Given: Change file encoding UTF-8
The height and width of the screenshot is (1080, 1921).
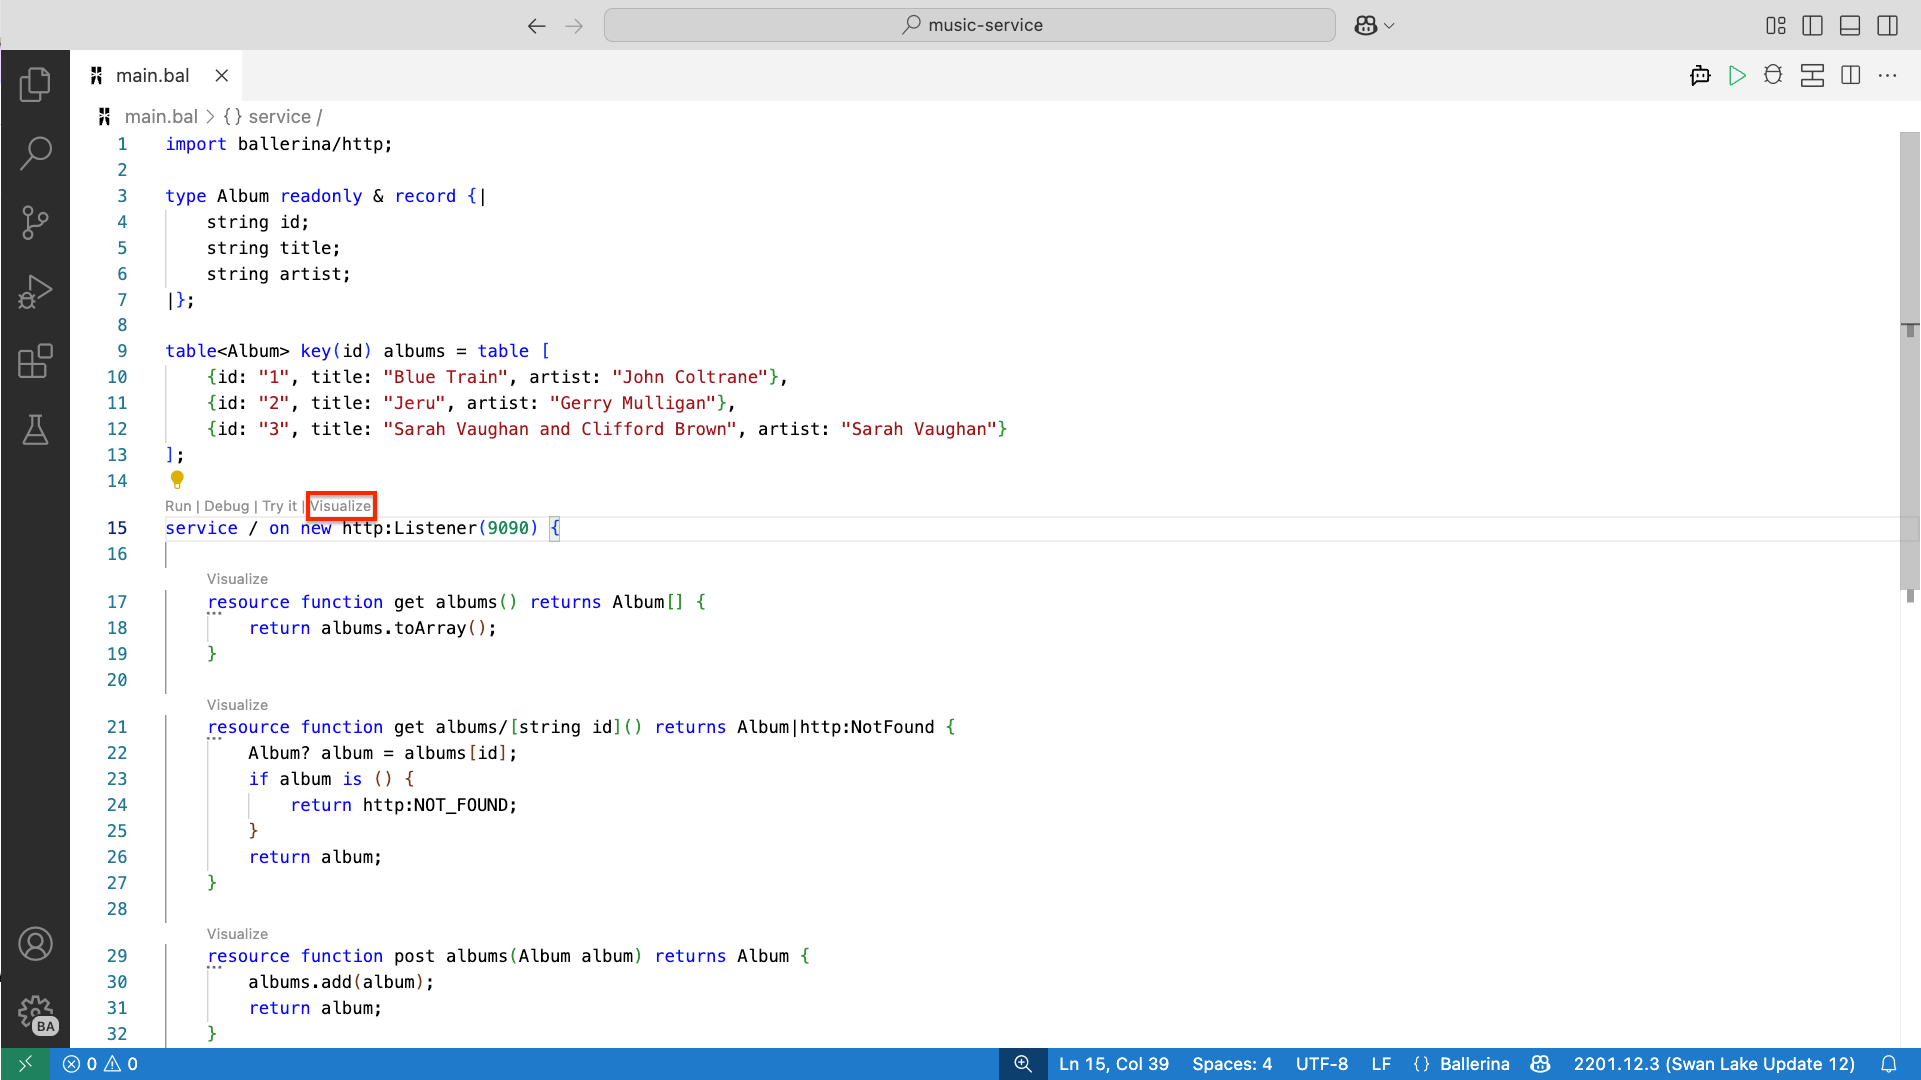Looking at the screenshot, I should pyautogui.click(x=1321, y=1064).
